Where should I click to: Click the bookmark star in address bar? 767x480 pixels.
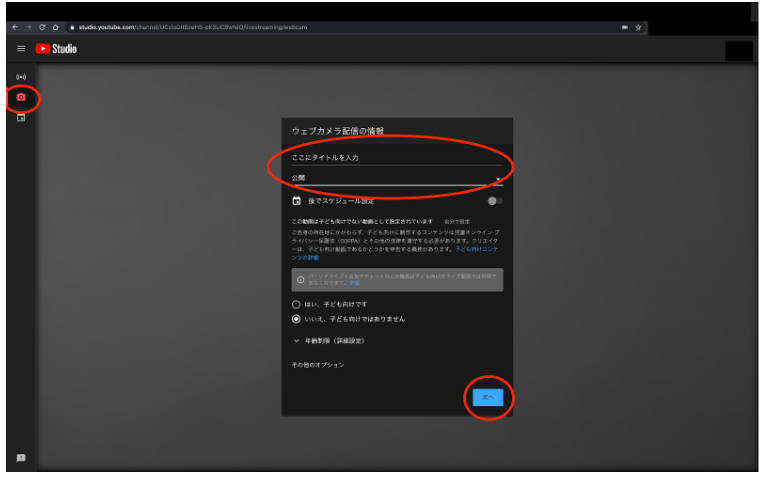638,27
